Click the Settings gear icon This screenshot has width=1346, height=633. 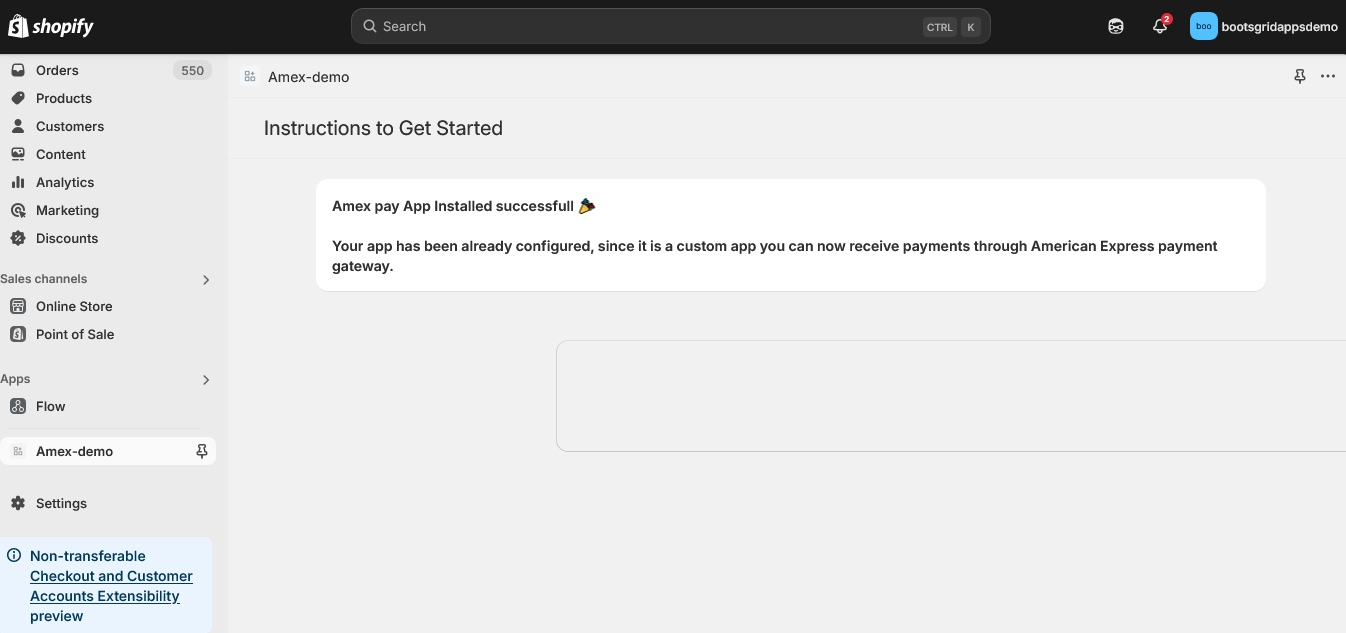click(x=18, y=503)
